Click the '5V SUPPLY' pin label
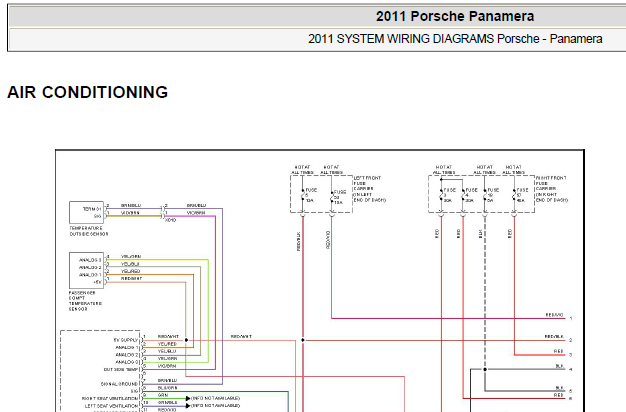Viewport: 626px width, 412px height. coord(125,340)
